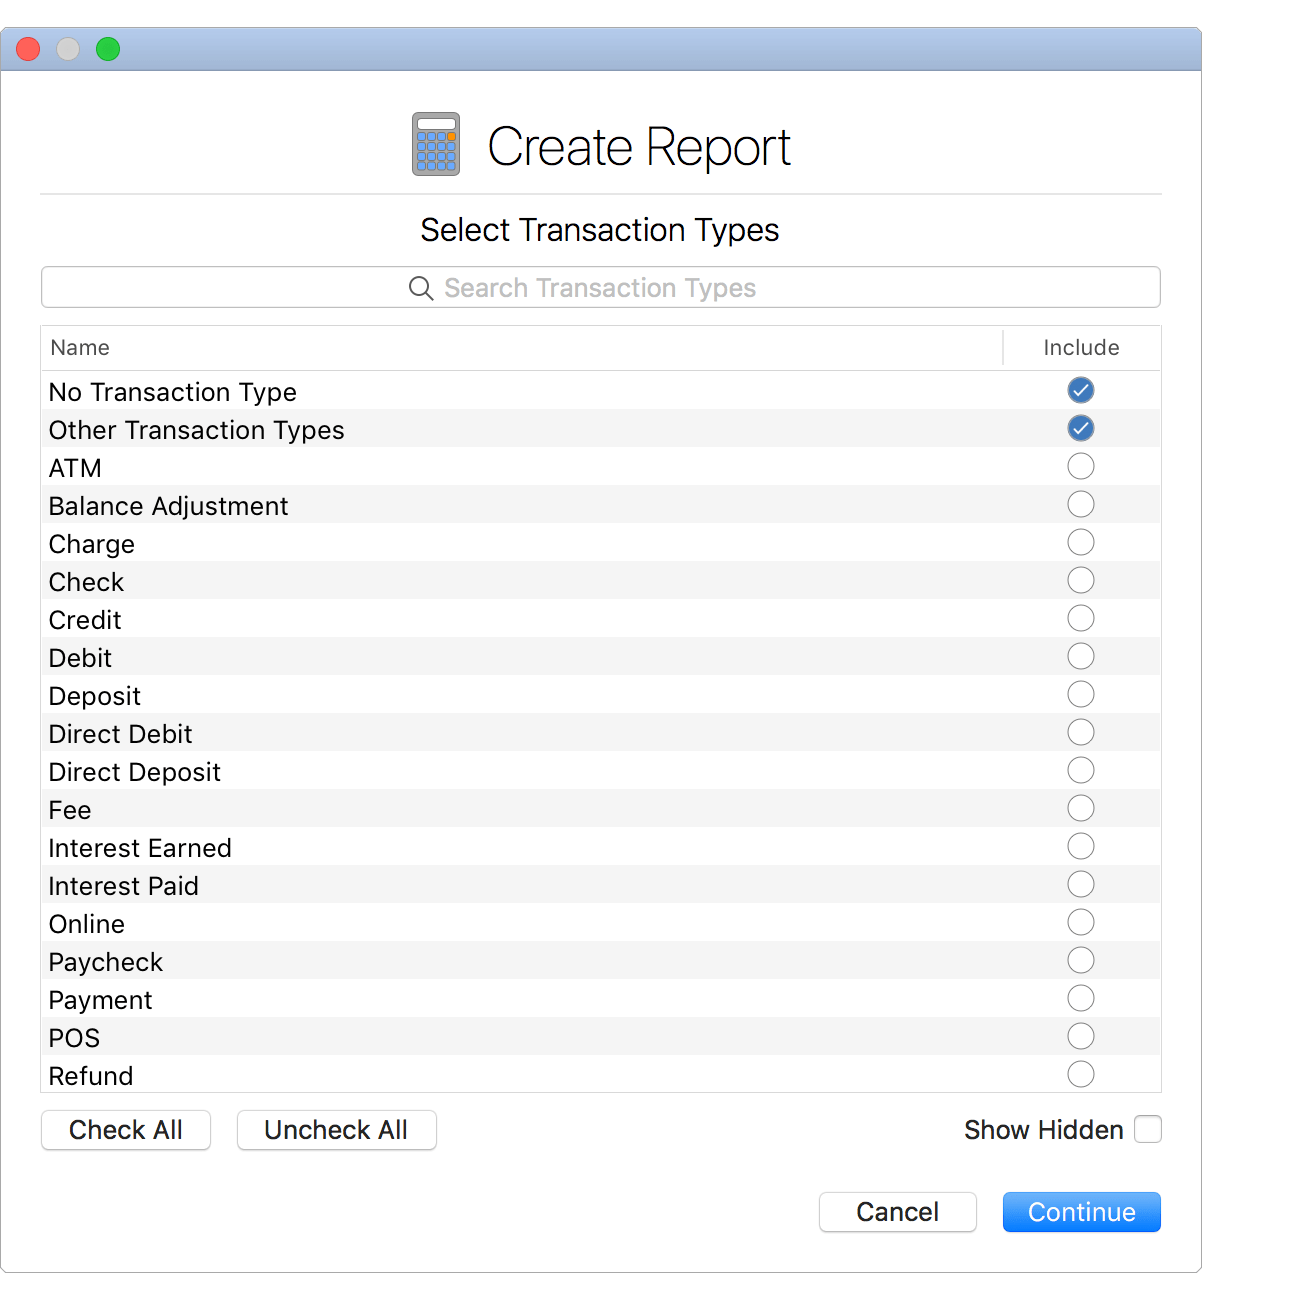Select the Interest Earned row name
This screenshot has height=1300, width=1300.
[140, 848]
